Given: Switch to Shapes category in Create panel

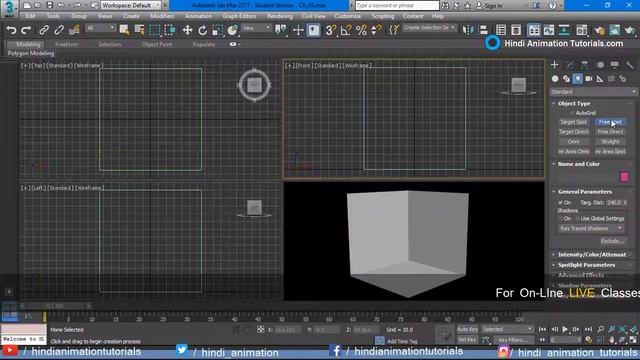Looking at the screenshot, I should point(566,78).
